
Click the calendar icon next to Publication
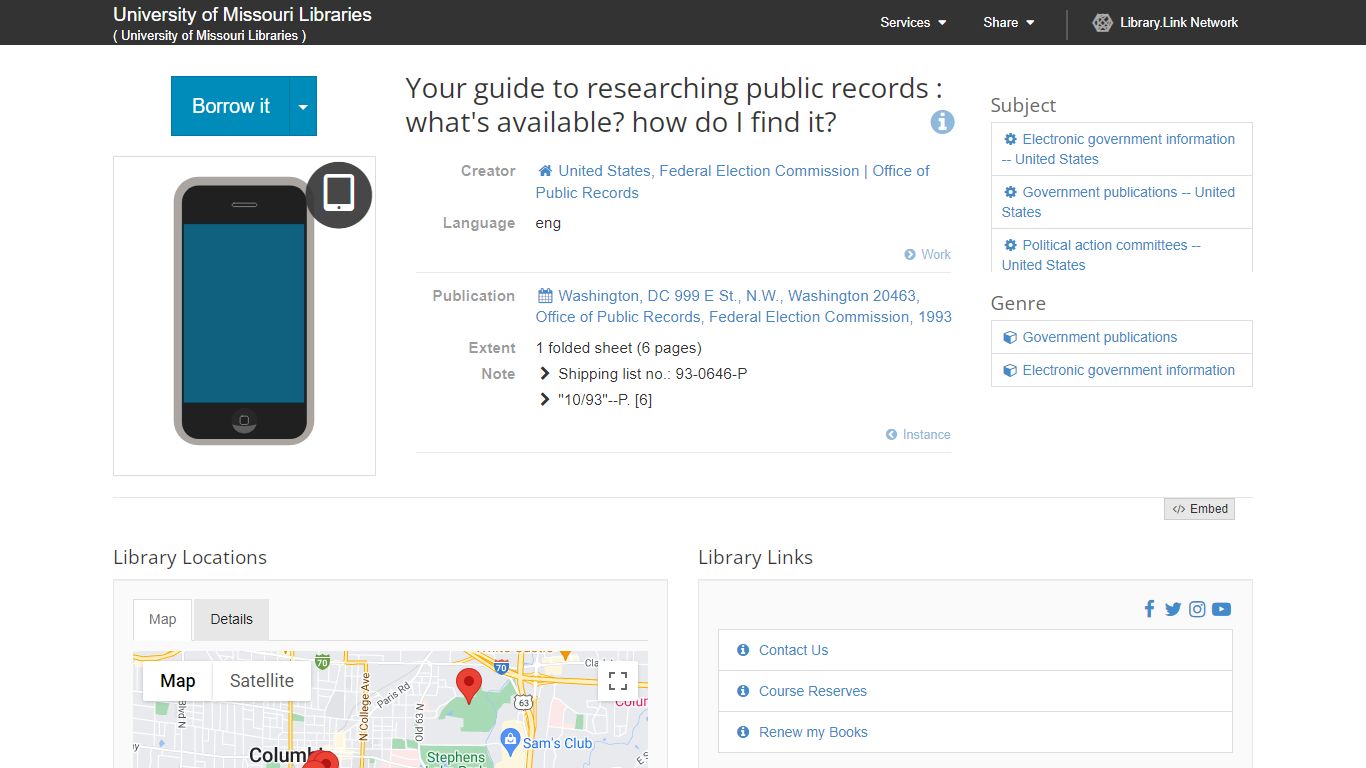pyautogui.click(x=545, y=296)
